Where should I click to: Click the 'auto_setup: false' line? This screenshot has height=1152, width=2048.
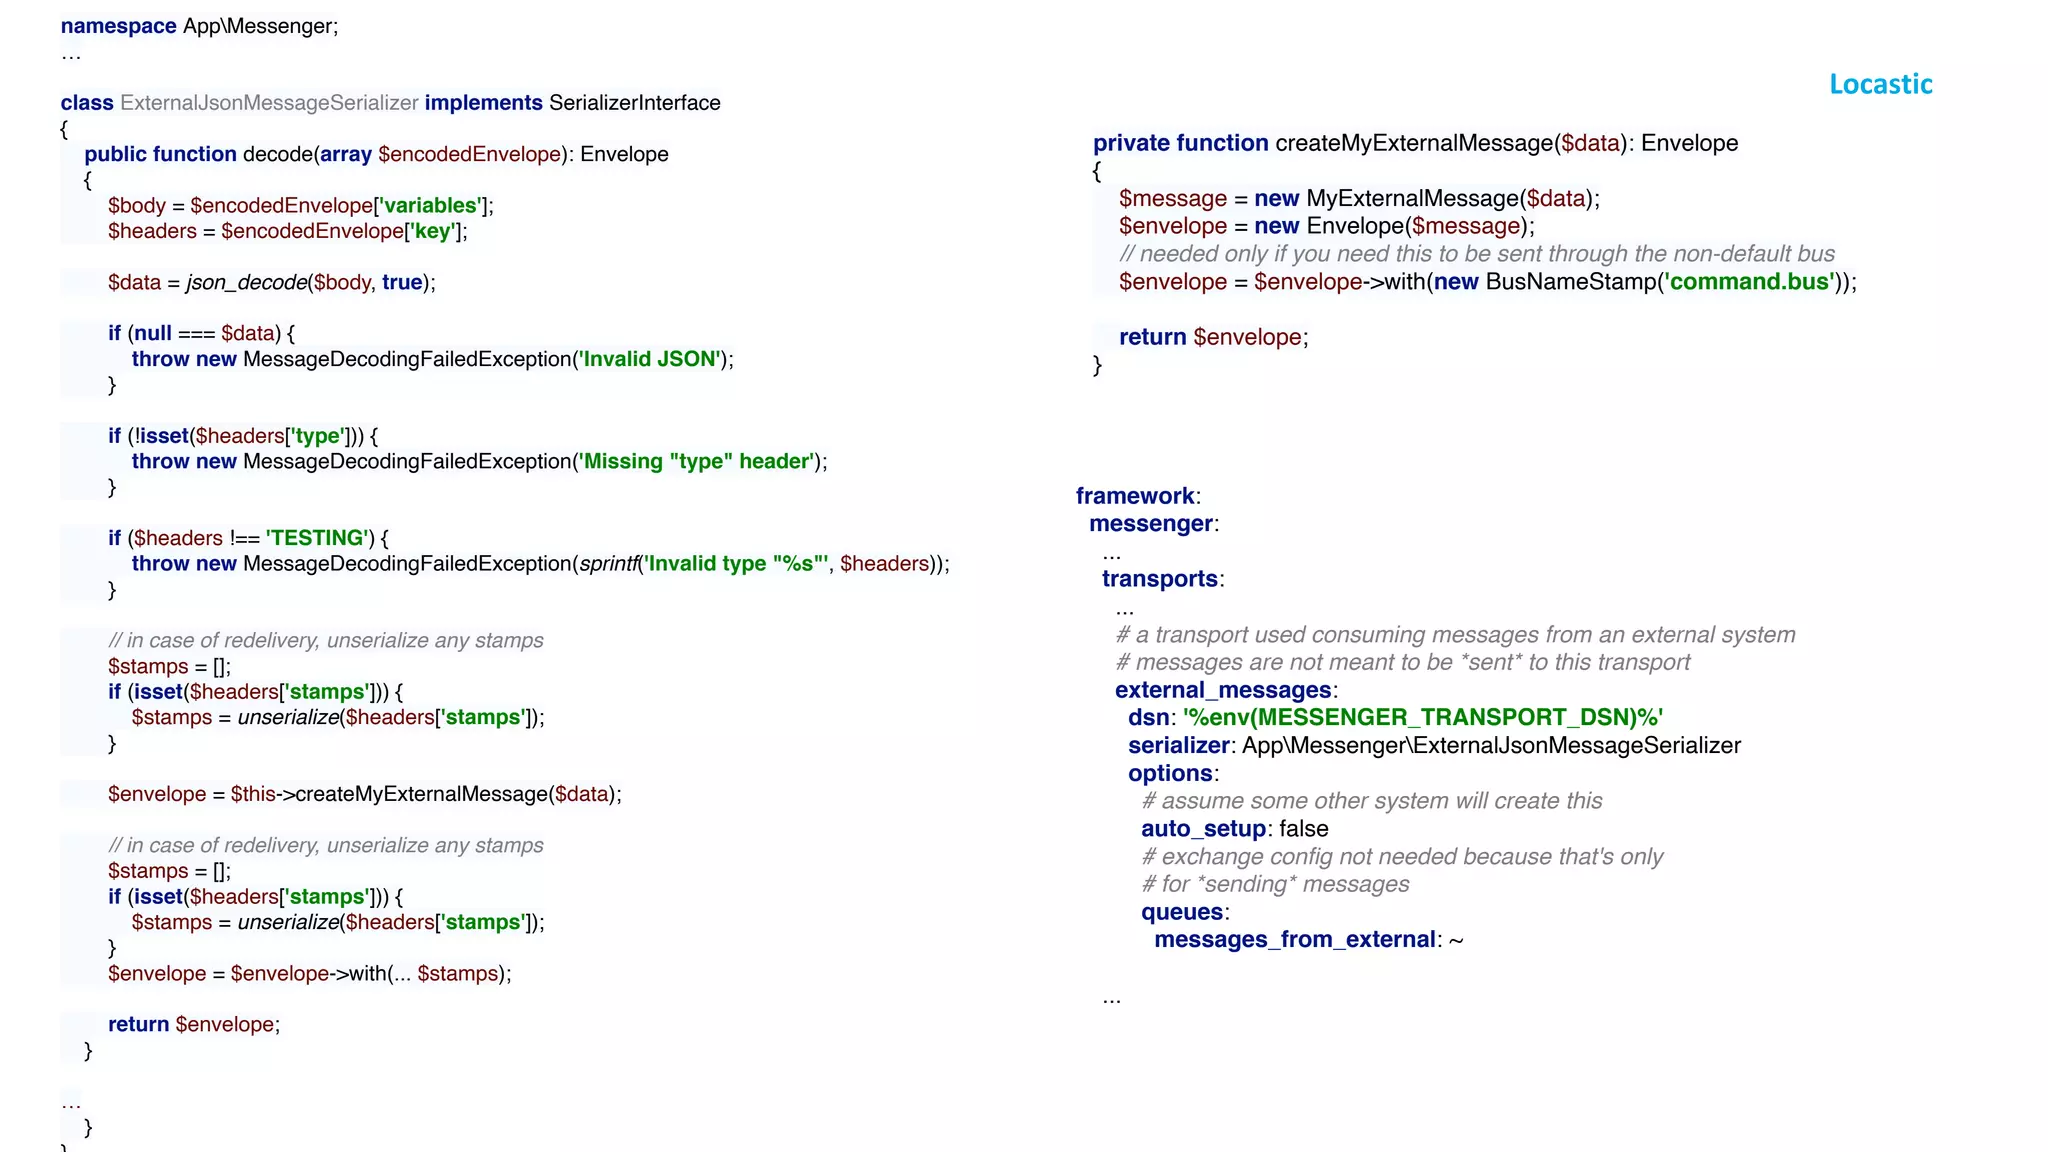1235,829
